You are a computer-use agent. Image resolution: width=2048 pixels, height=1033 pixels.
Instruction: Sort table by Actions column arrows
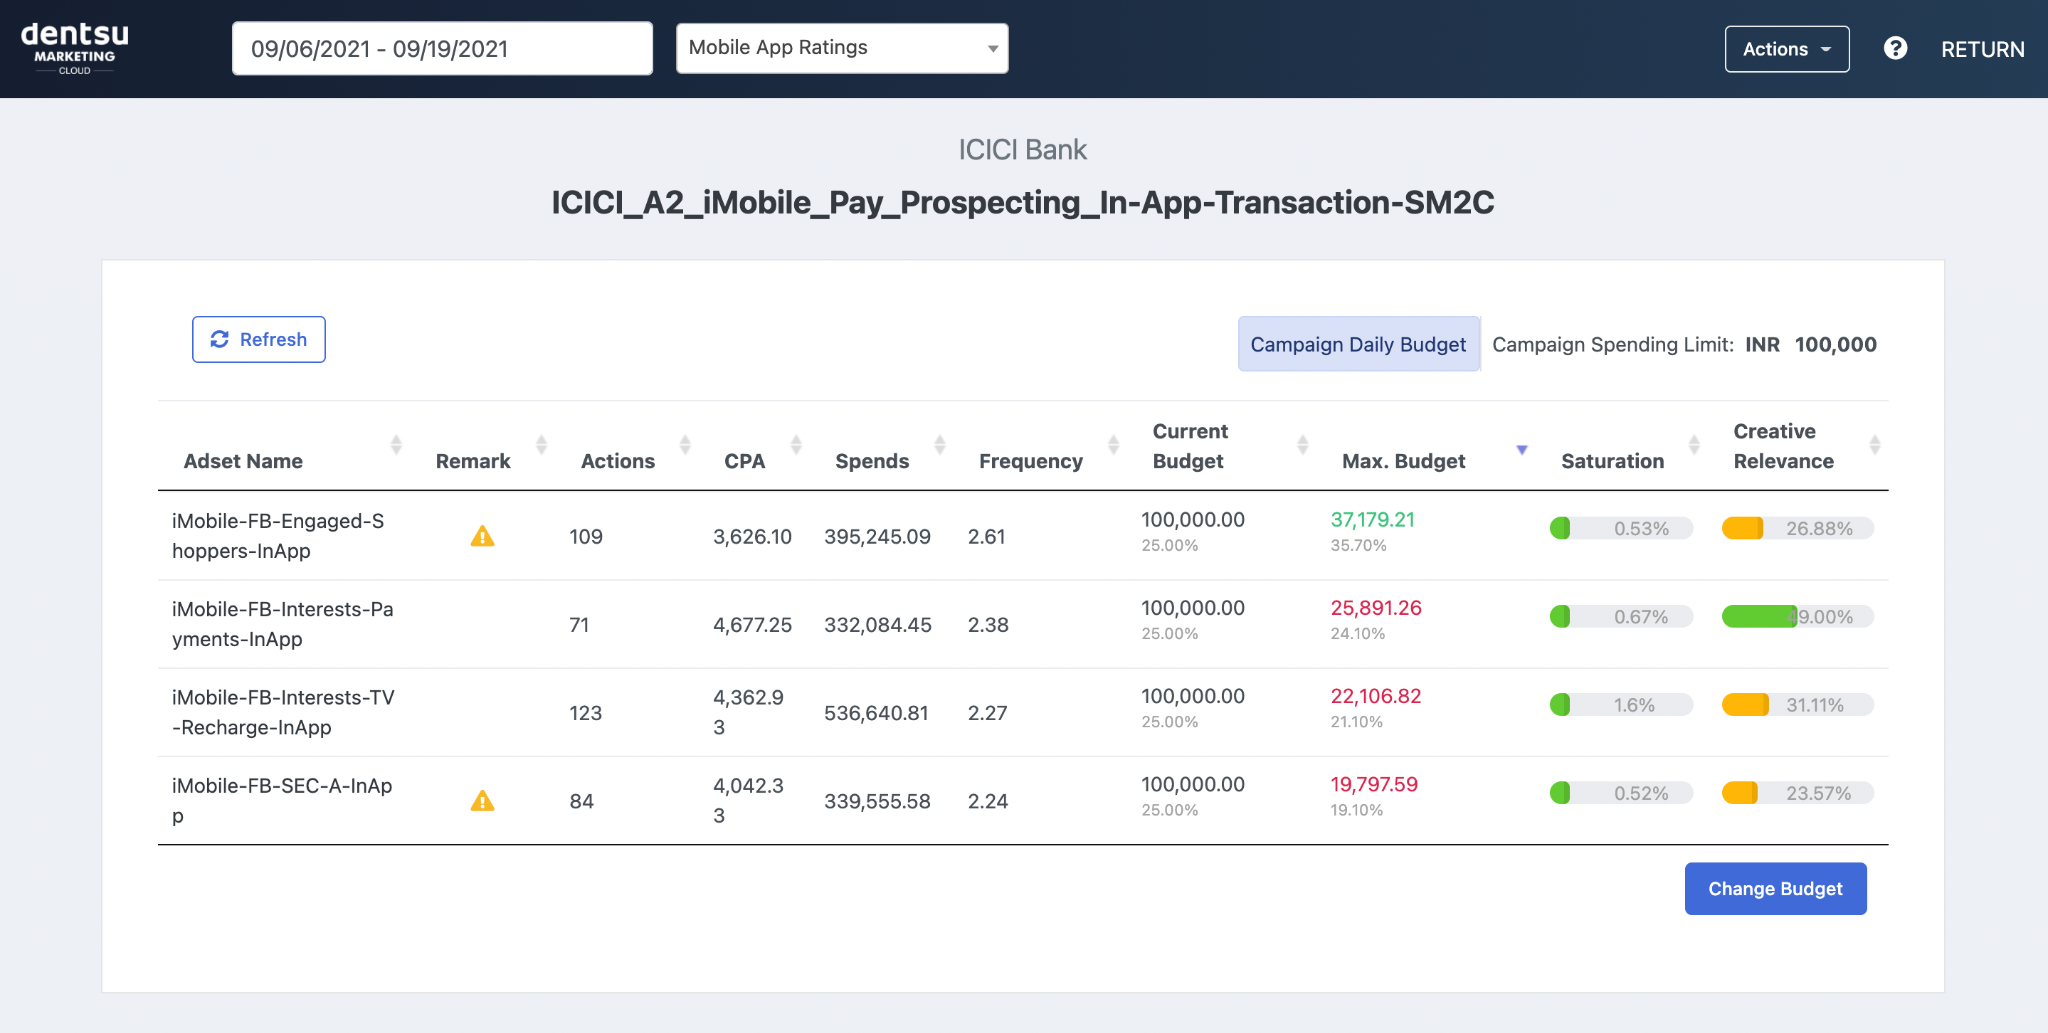click(x=685, y=445)
